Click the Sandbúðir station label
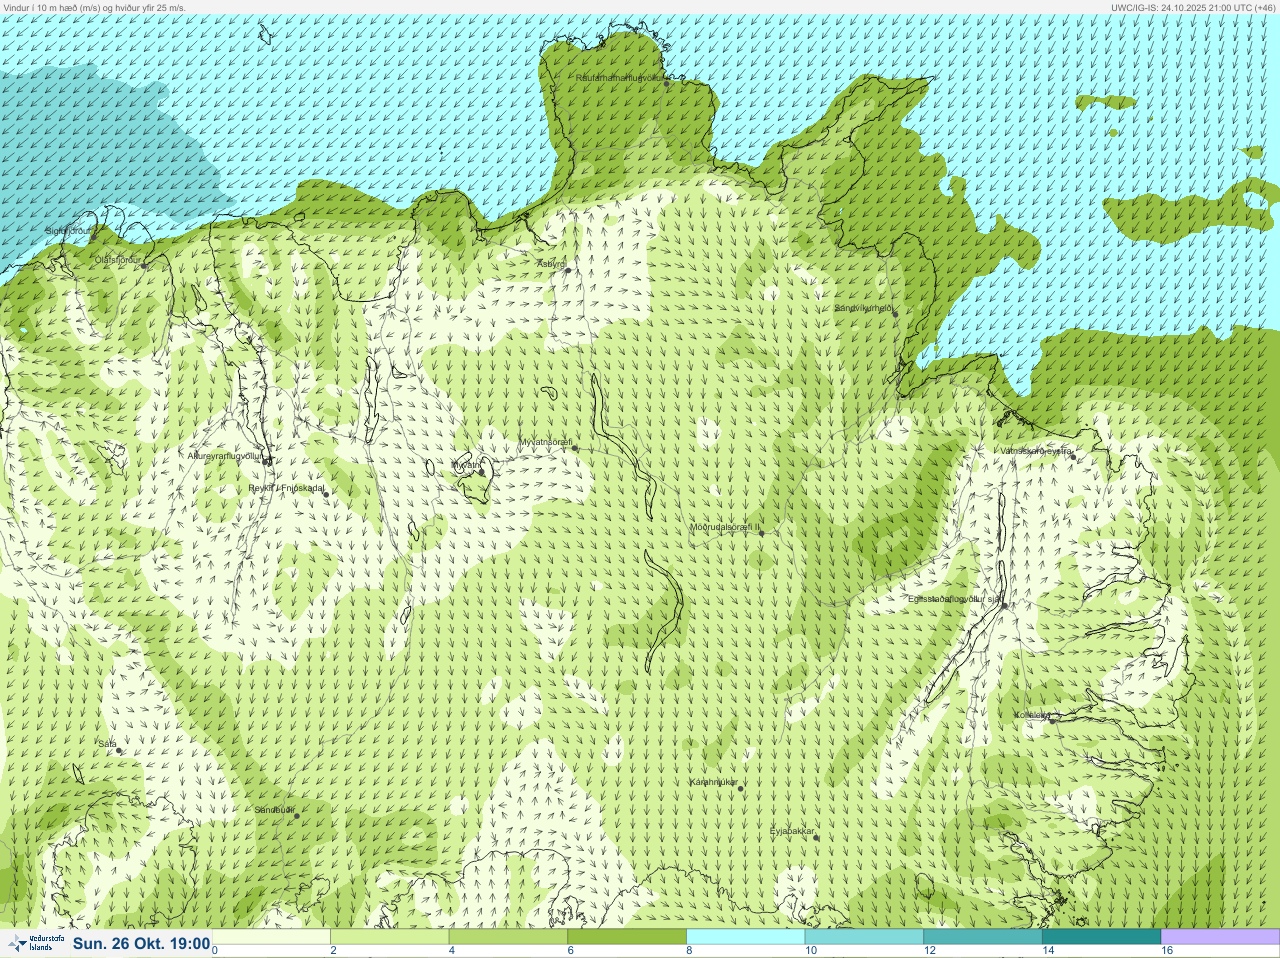Viewport: 1280px width, 958px height. 275,810
